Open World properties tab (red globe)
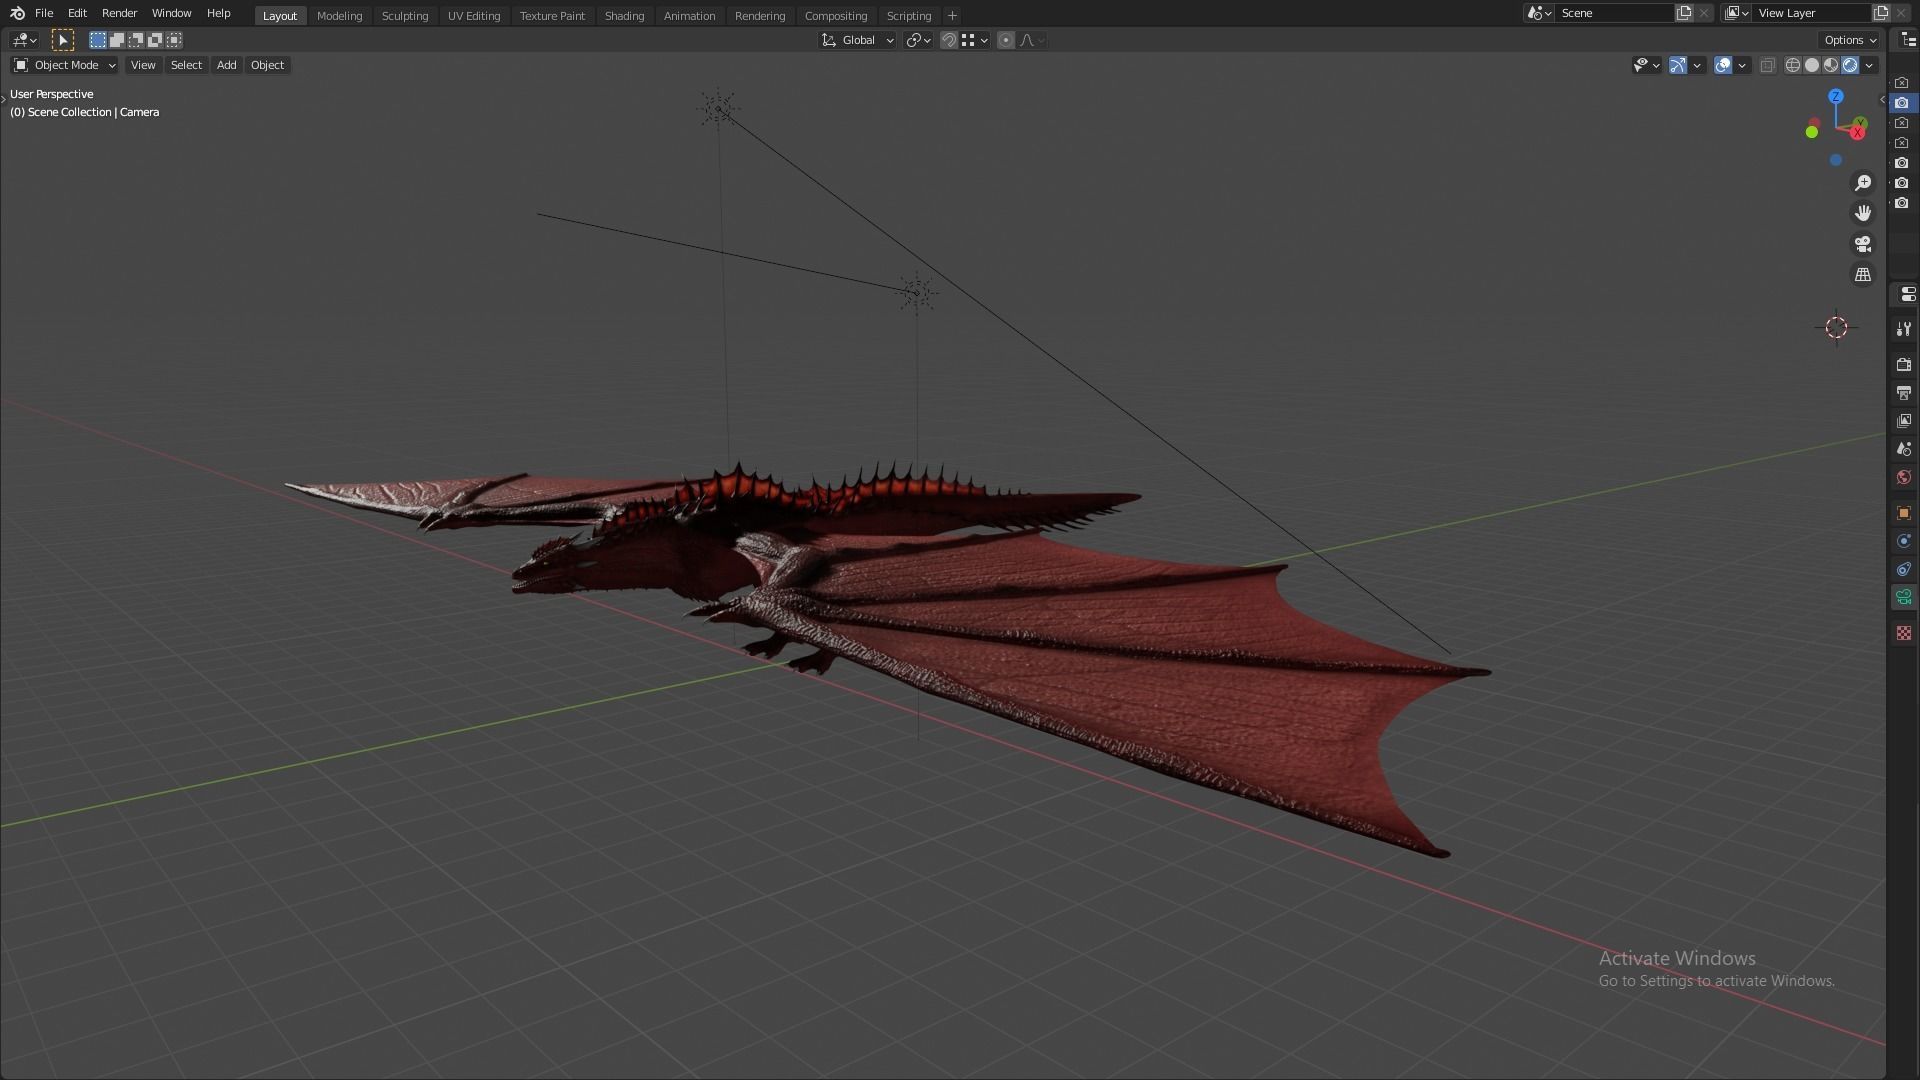The image size is (1920, 1080). pyautogui.click(x=1904, y=477)
